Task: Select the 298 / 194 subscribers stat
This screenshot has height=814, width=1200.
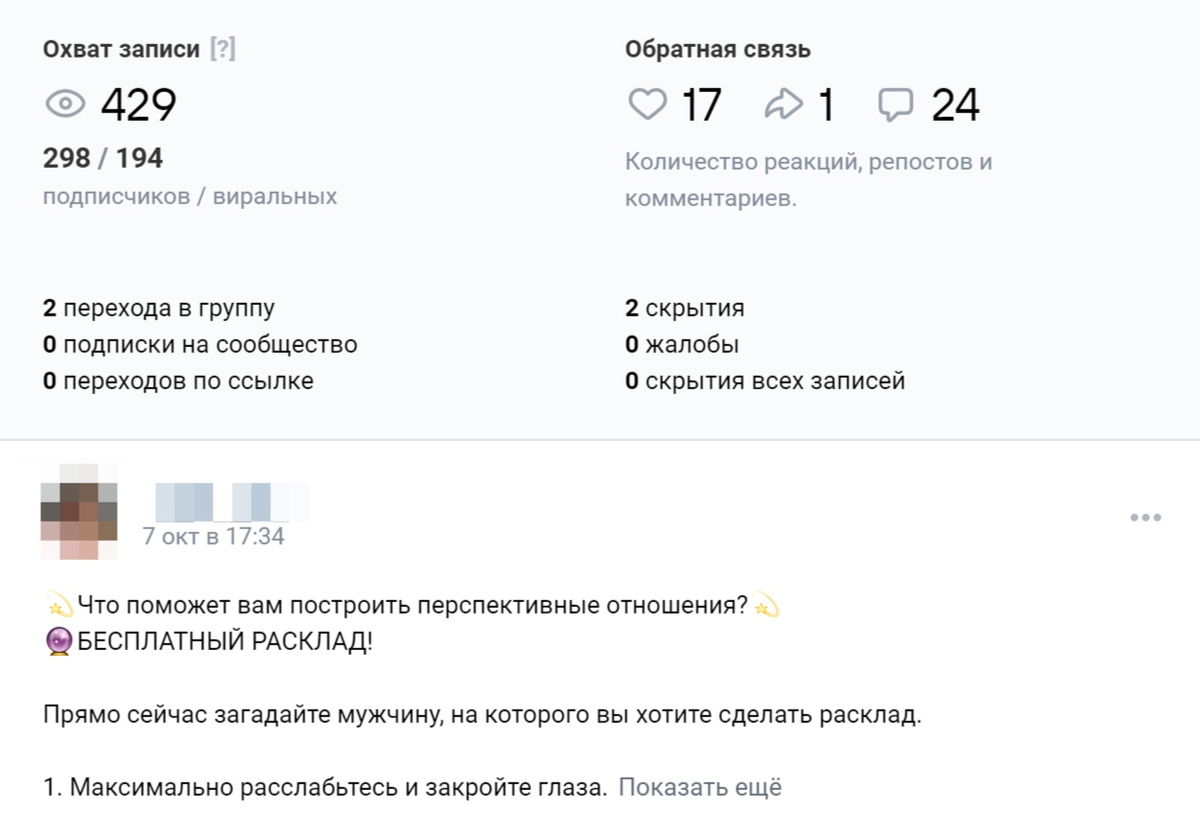Action: (104, 157)
